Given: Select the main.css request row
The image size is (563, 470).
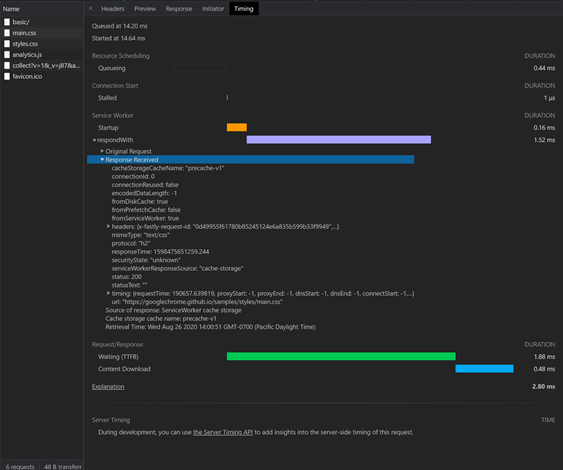Looking at the screenshot, I should (x=42, y=33).
